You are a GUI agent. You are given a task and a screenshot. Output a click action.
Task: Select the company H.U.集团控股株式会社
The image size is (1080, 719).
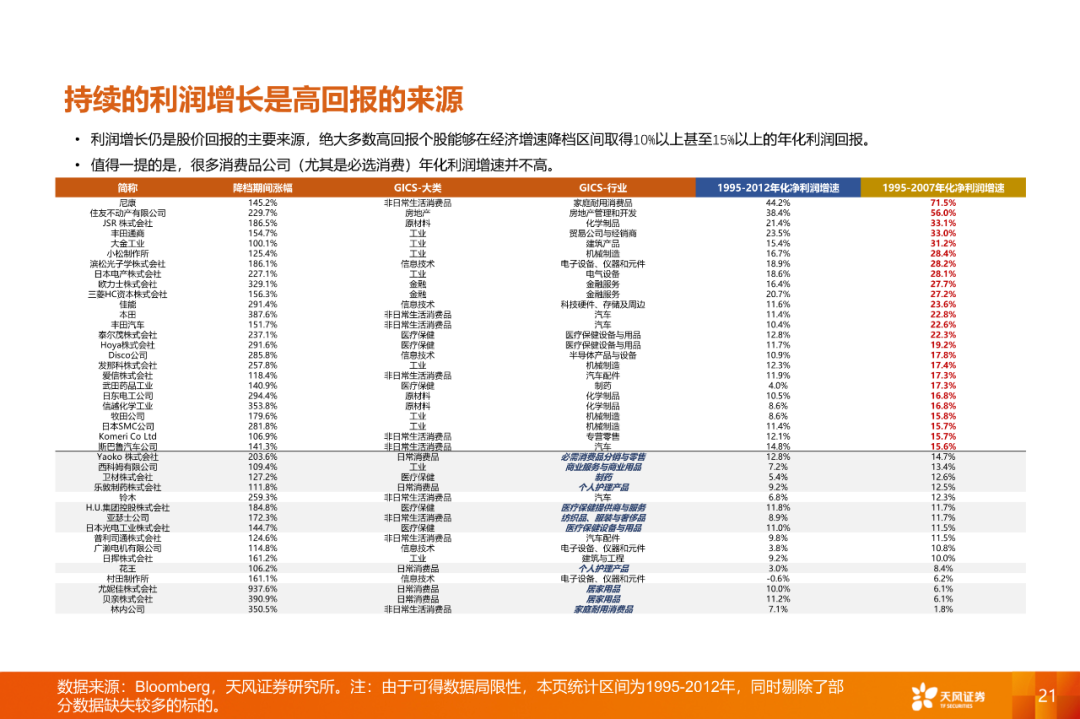coord(127,508)
